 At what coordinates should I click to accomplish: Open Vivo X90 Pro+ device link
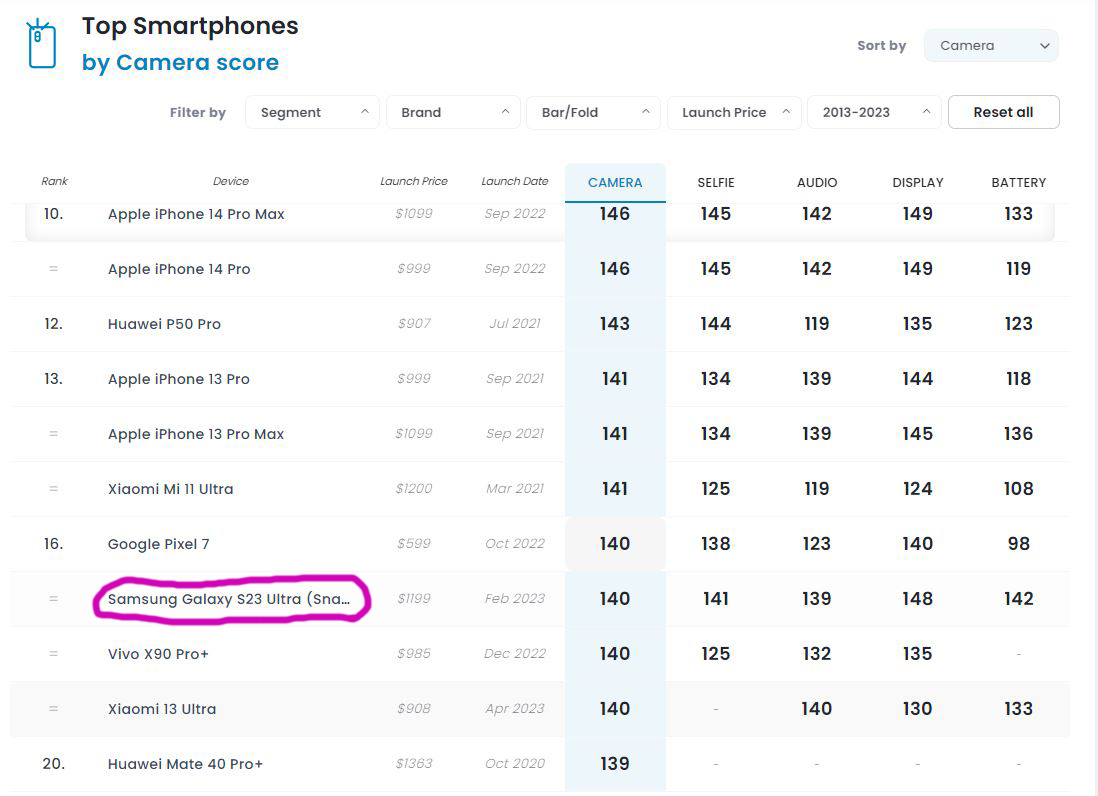click(x=158, y=654)
